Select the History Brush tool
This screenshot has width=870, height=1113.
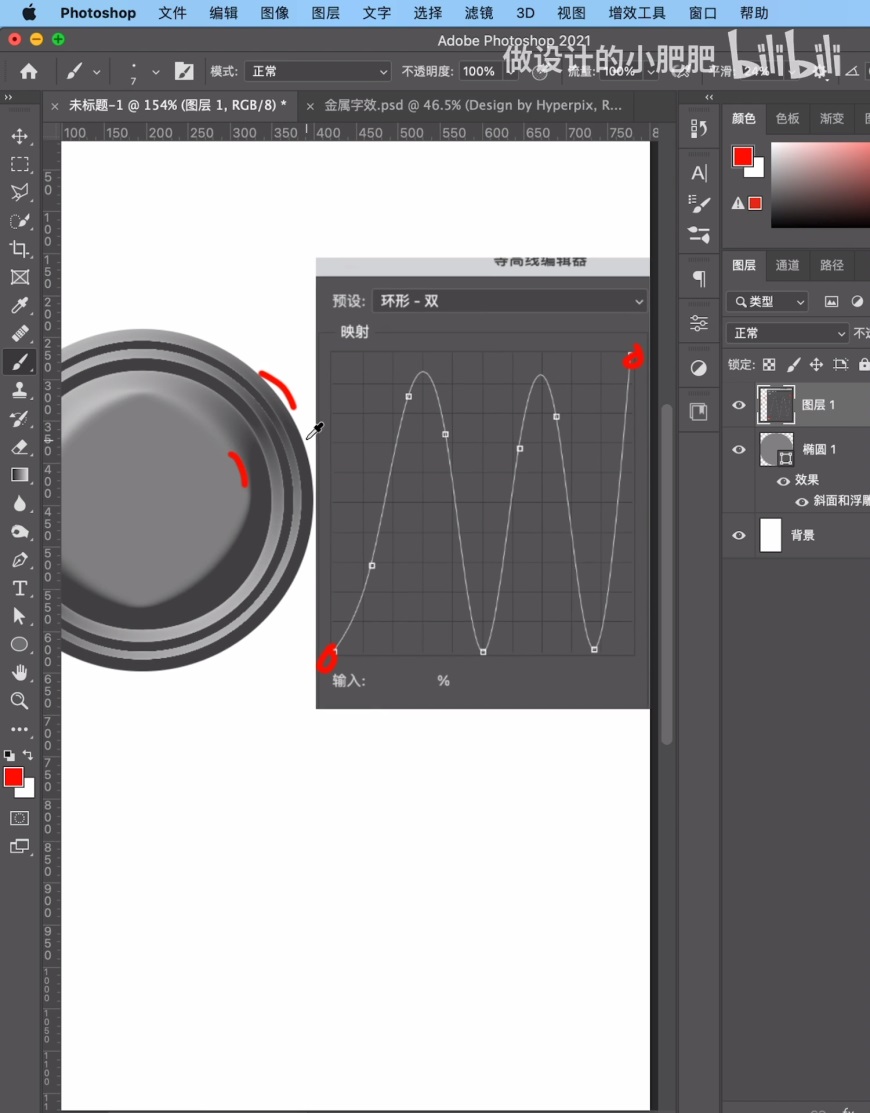pyautogui.click(x=19, y=418)
